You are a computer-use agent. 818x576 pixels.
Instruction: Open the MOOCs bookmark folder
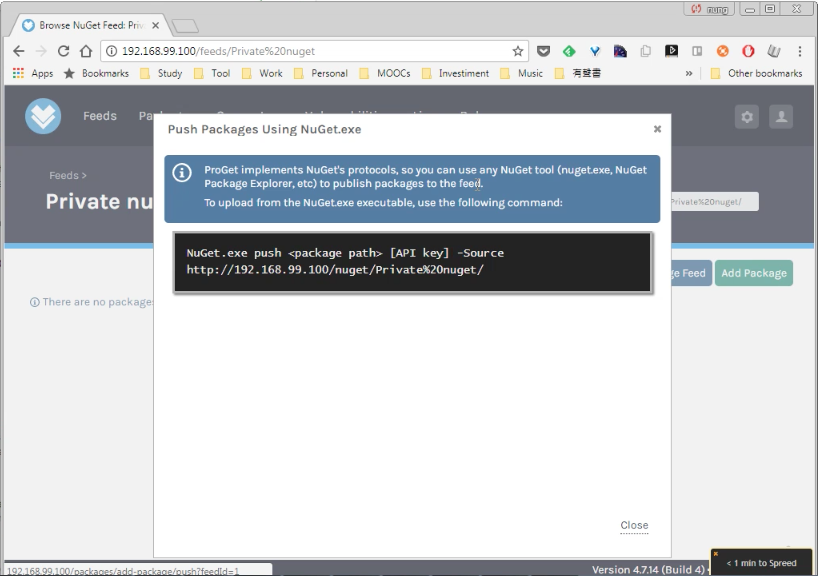click(385, 74)
